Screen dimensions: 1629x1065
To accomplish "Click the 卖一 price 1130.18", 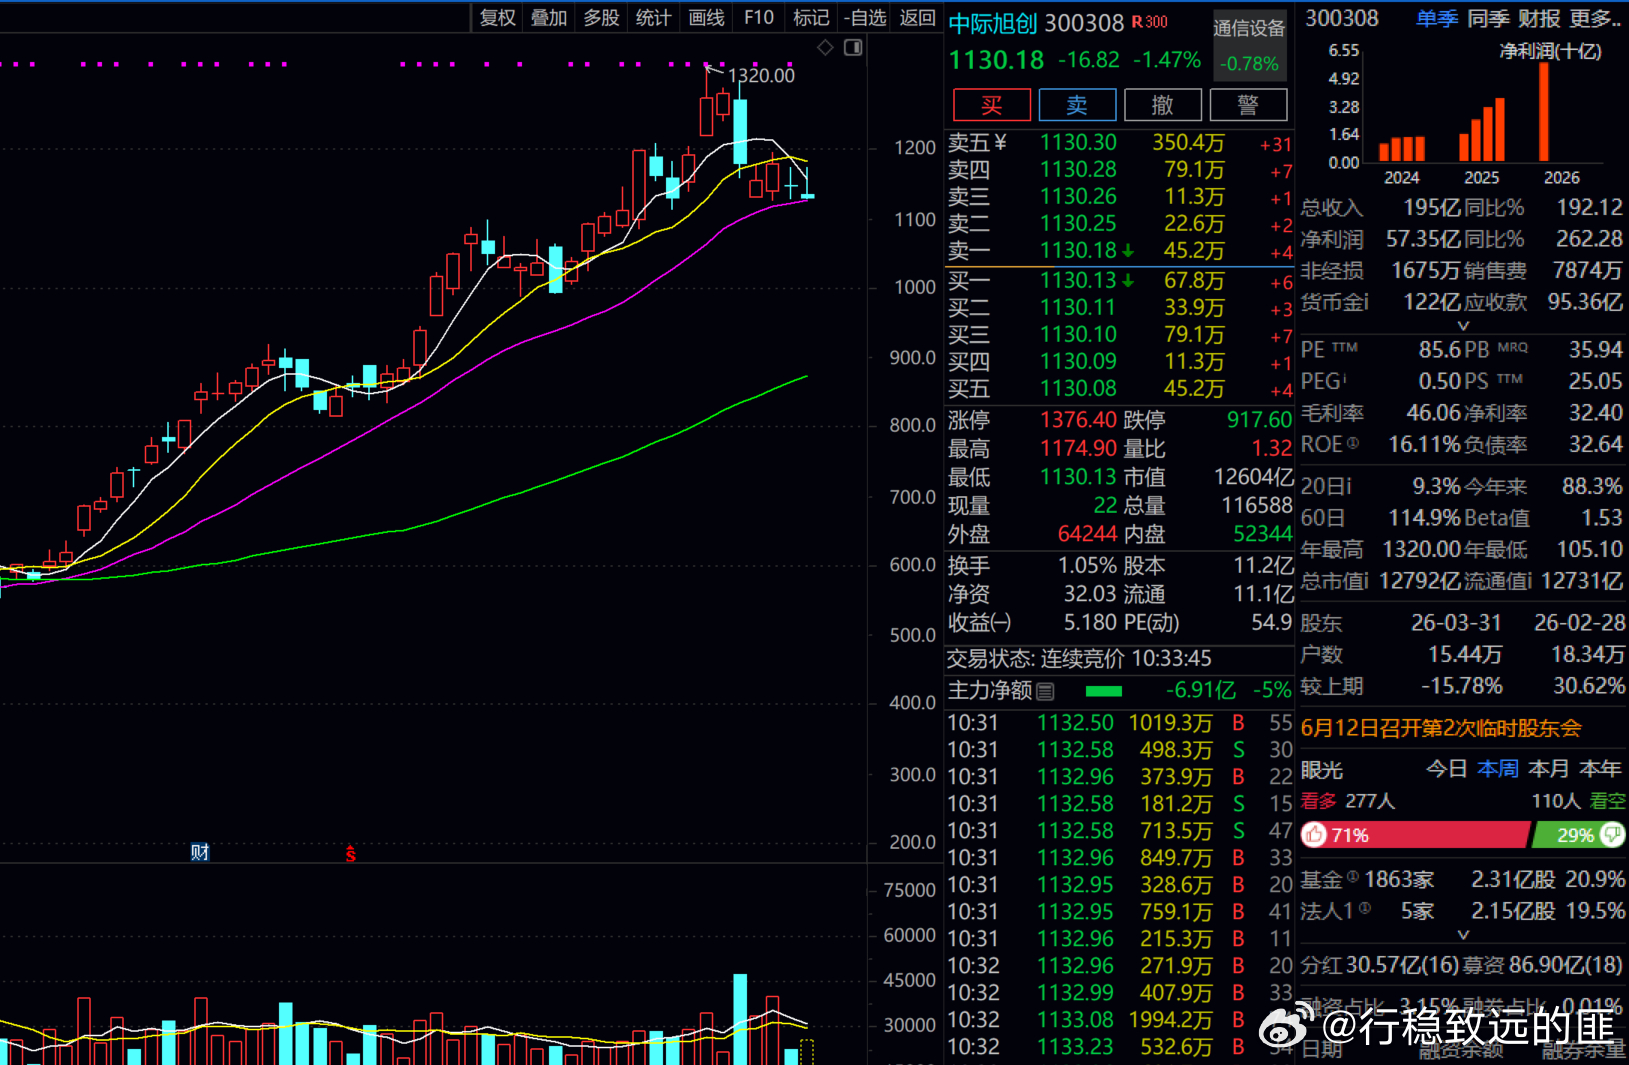I will point(1078,251).
